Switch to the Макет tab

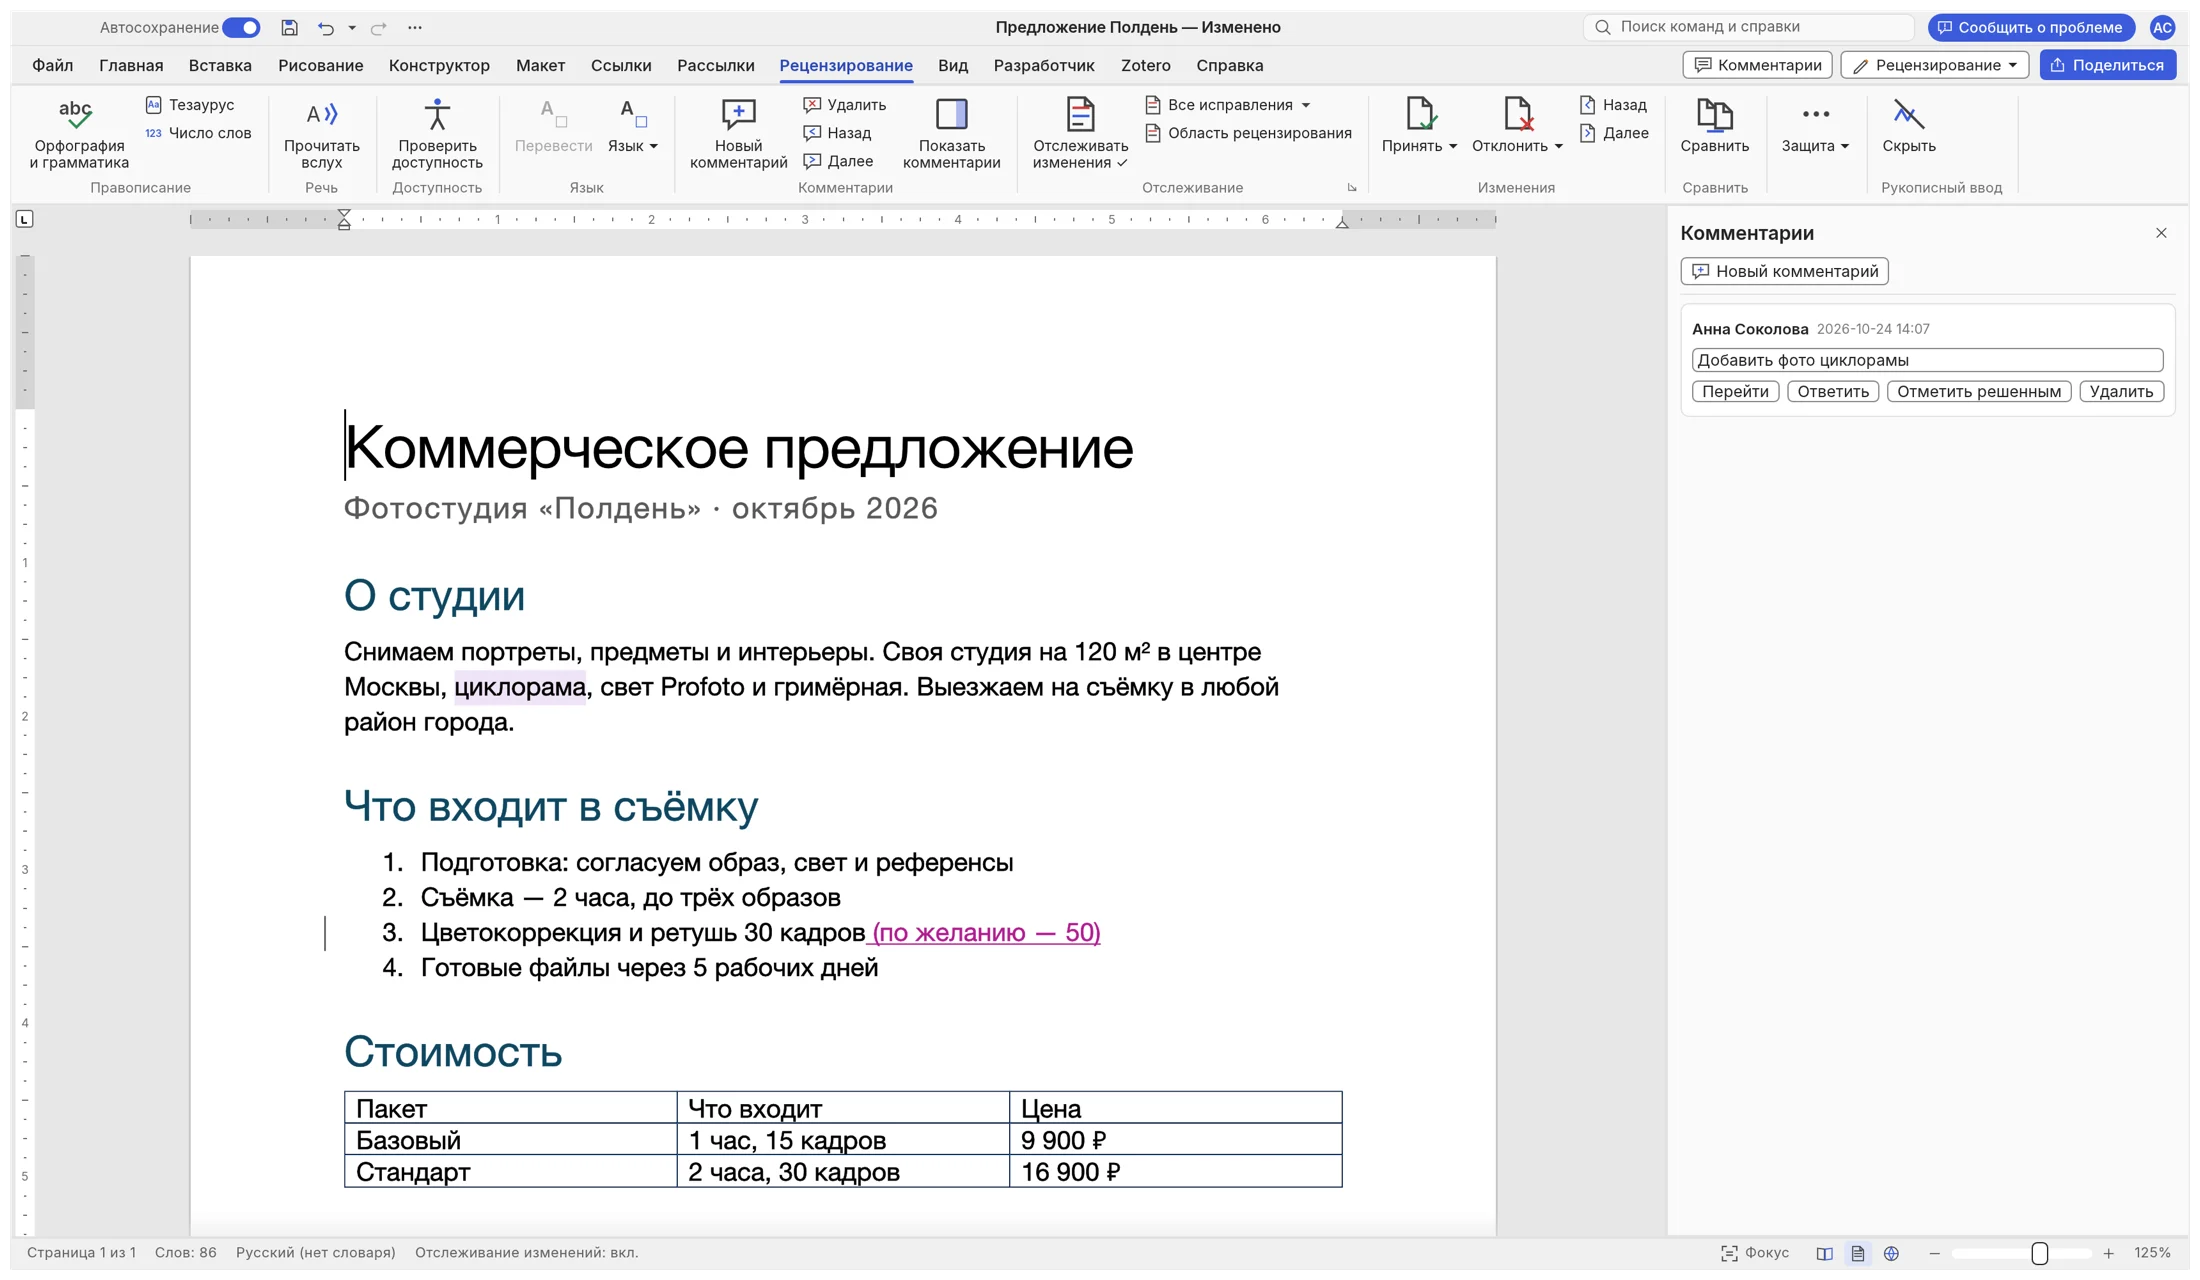pyautogui.click(x=540, y=65)
